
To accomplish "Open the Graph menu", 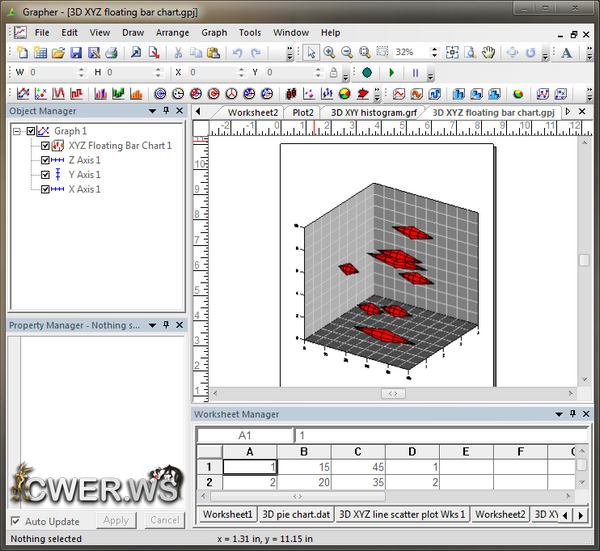I will [214, 32].
